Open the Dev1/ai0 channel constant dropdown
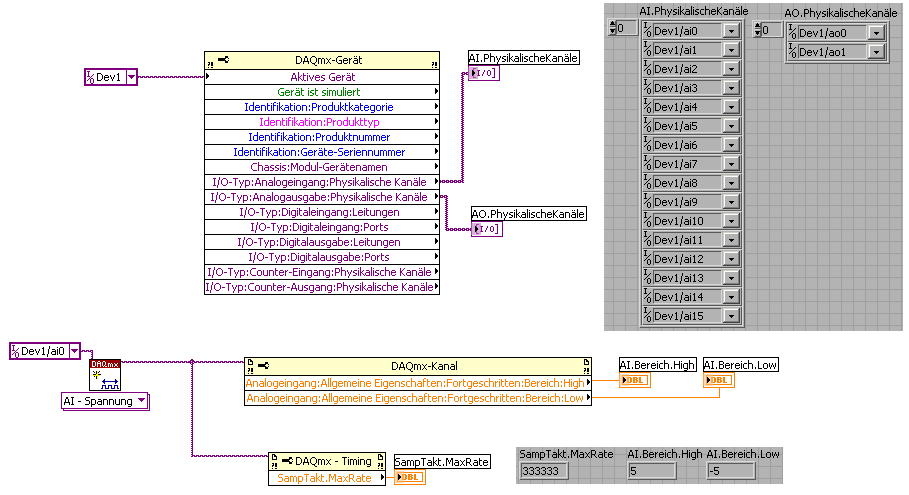Screen dimensions: 909x495 (75, 351)
